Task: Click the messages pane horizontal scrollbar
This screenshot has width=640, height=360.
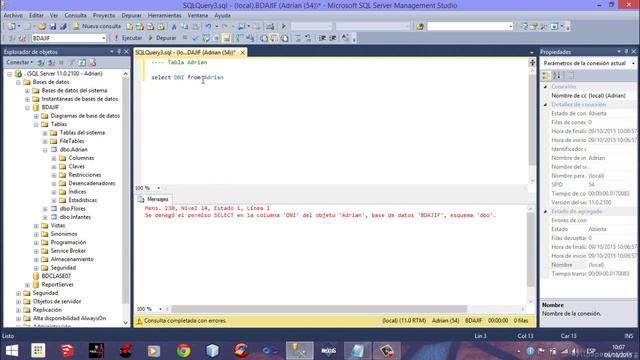Action: click(319, 309)
